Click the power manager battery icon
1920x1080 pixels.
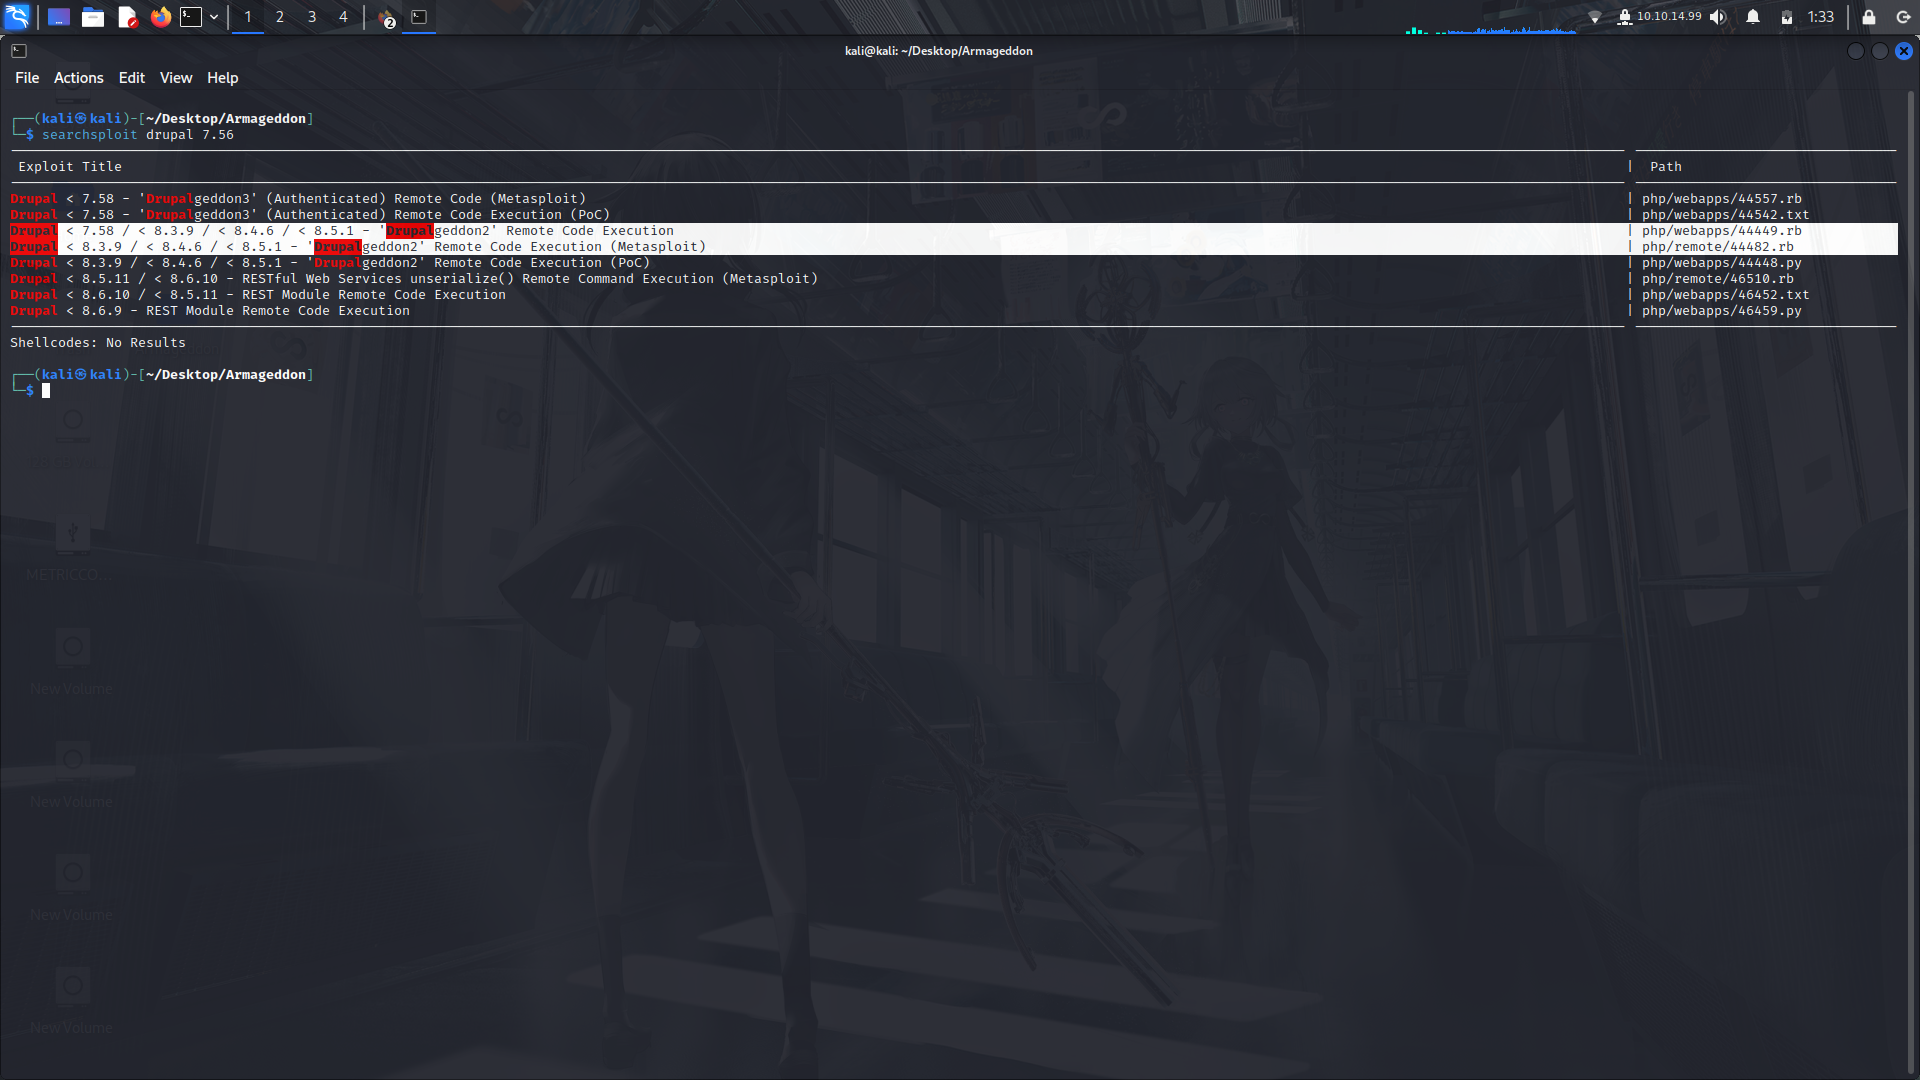[x=1786, y=16]
